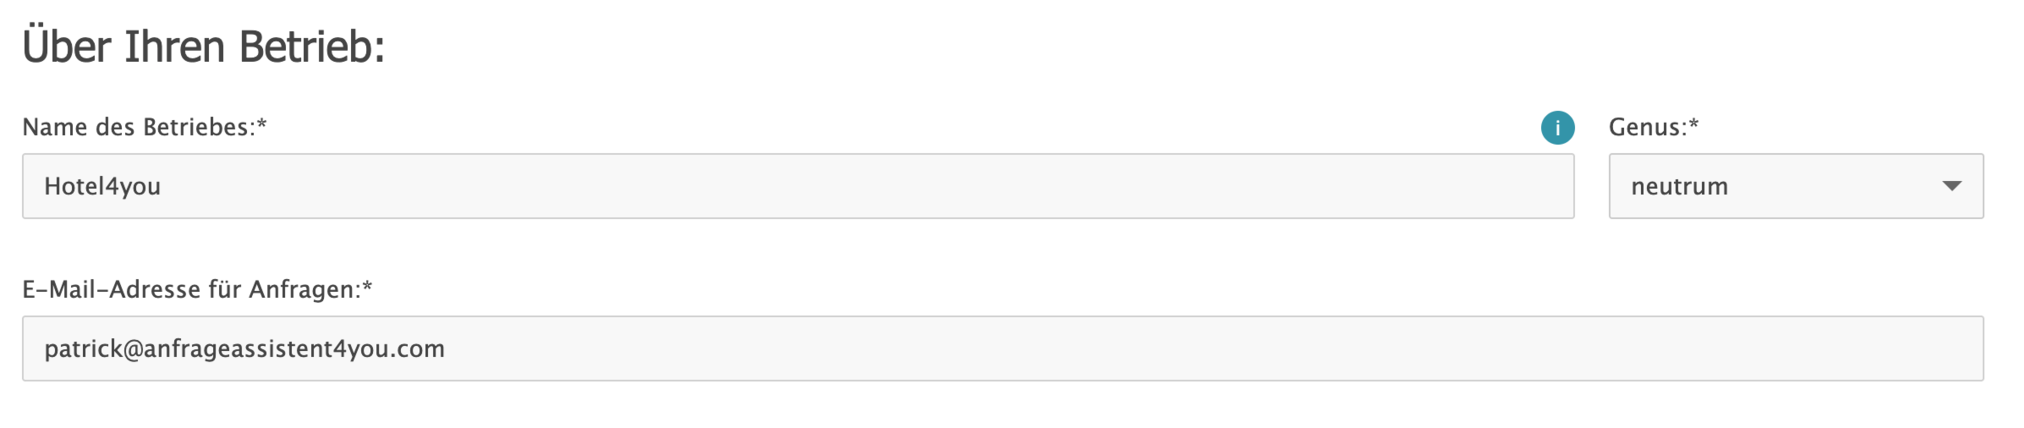Click the asterisk after E-Mail-Adresse für Anfragen
The image size is (2024, 428).
(x=367, y=287)
